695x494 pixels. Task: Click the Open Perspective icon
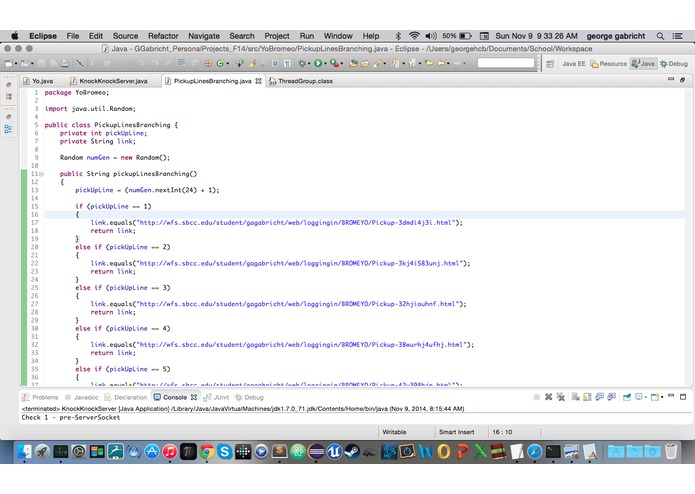(550, 64)
